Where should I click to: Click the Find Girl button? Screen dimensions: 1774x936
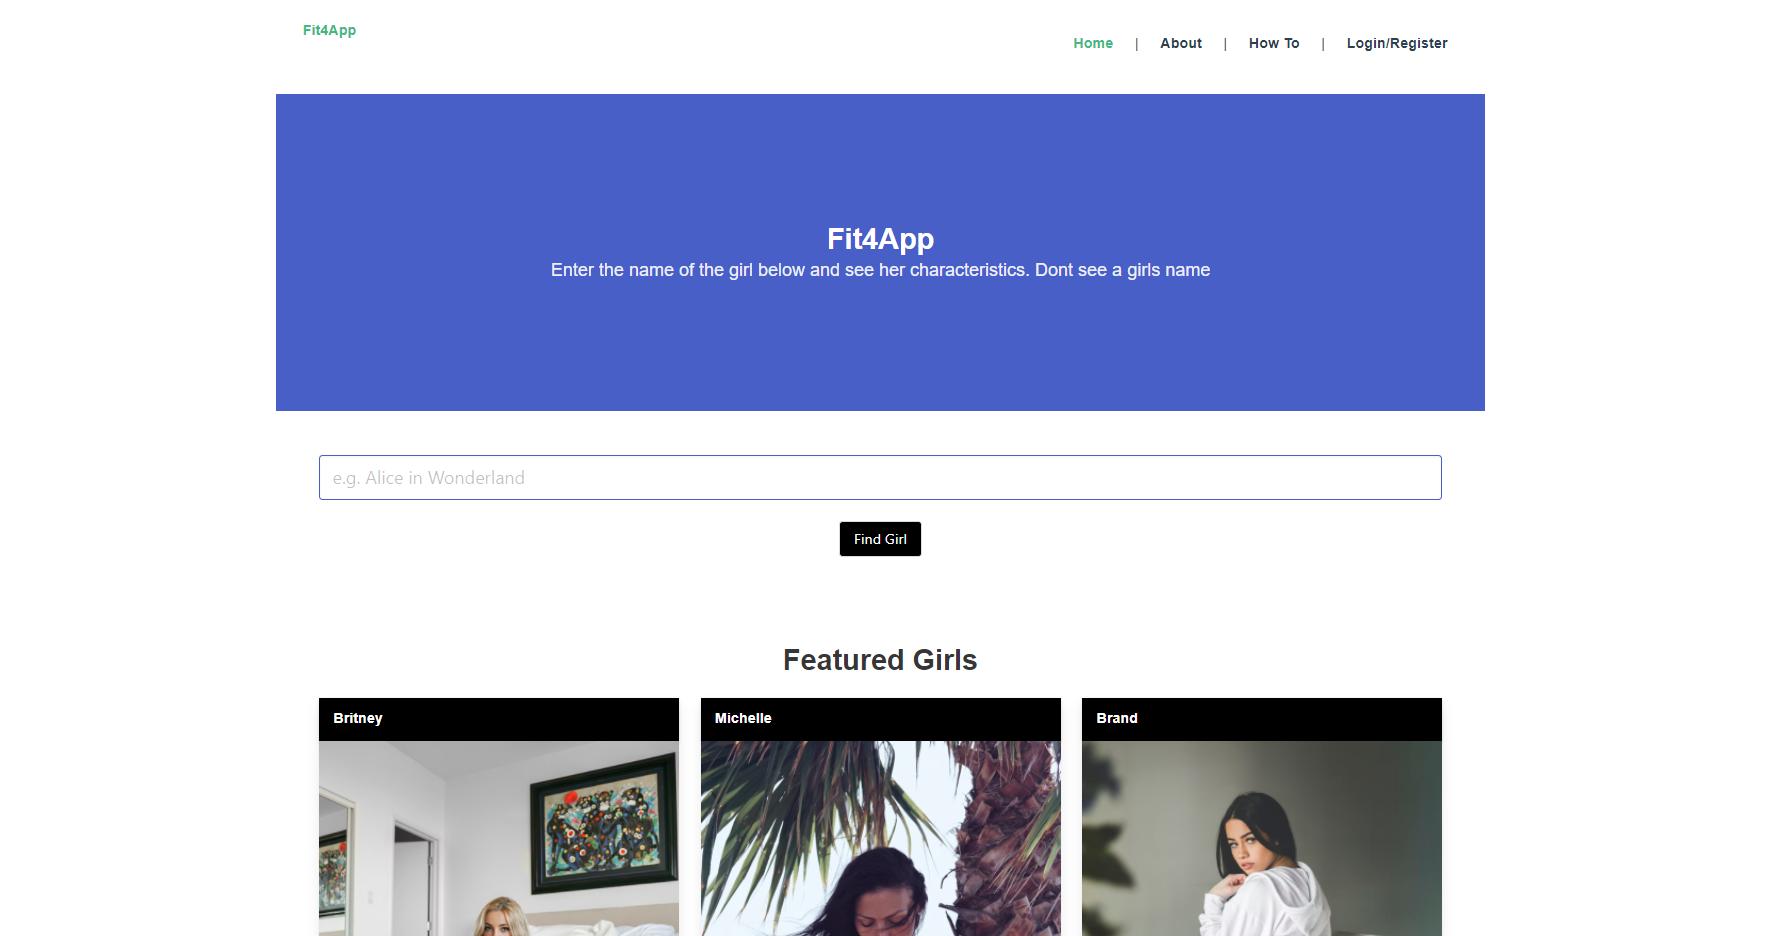pos(880,539)
